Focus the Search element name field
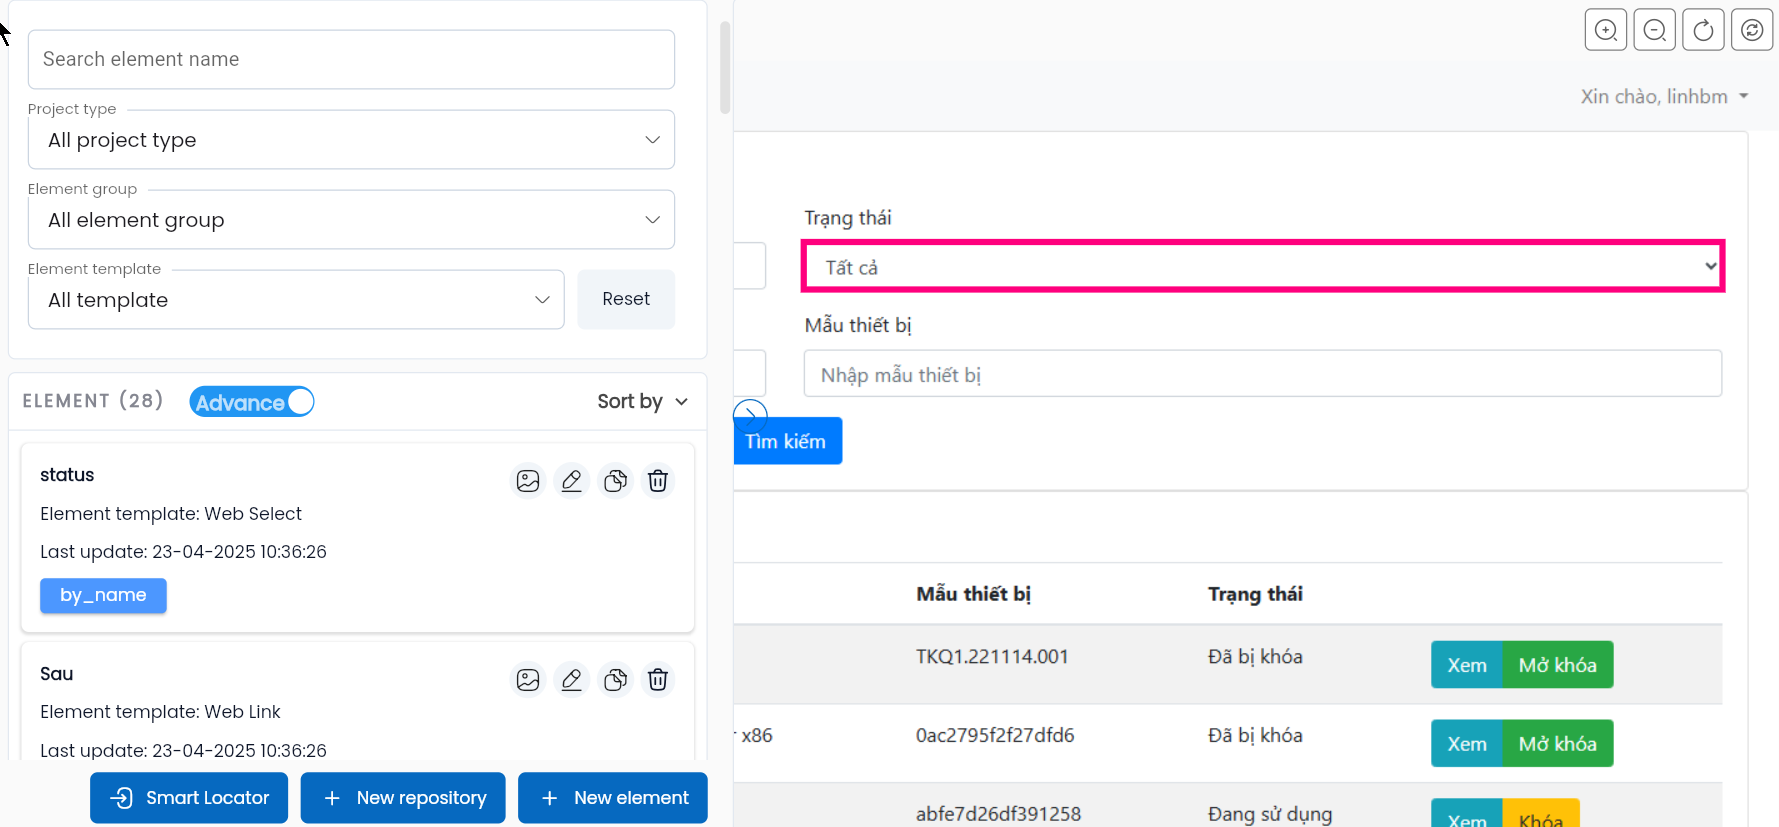This screenshot has height=827, width=1779. pyautogui.click(x=351, y=59)
